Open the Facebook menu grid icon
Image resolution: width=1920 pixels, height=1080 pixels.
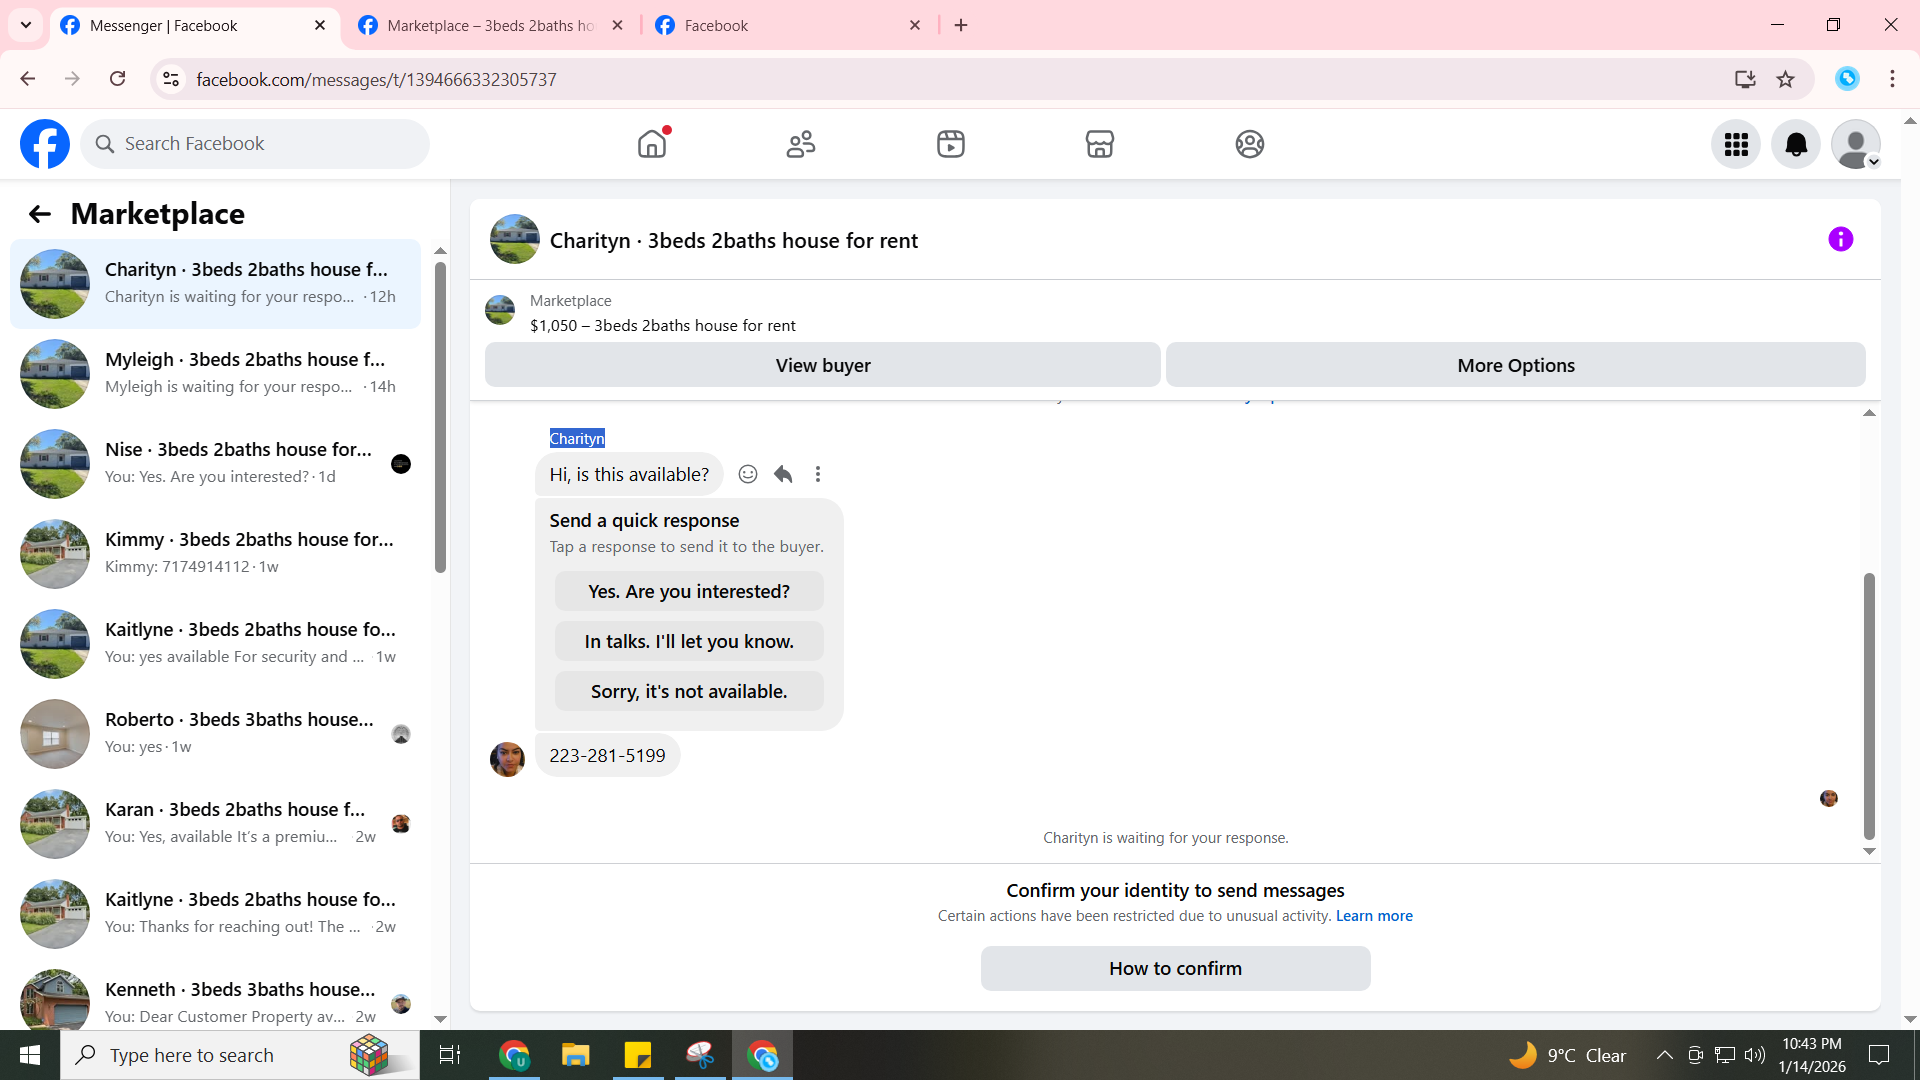click(x=1736, y=145)
